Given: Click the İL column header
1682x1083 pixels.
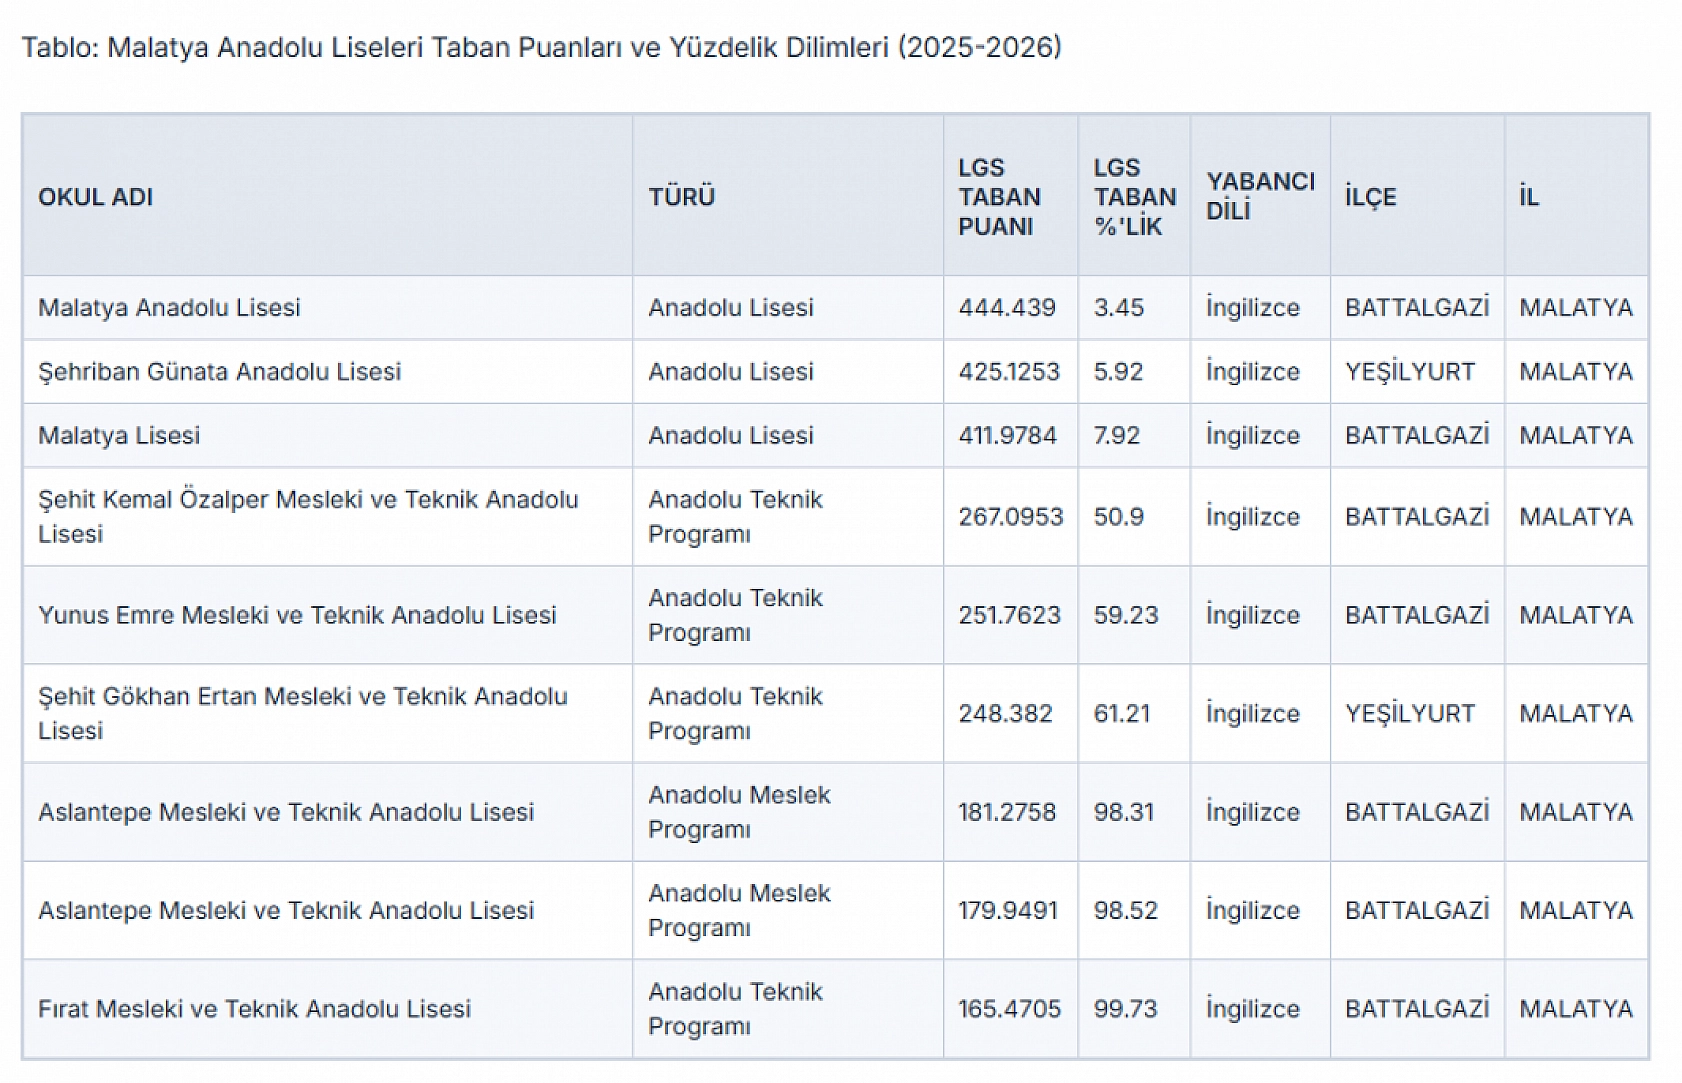Looking at the screenshot, I should pos(1529,197).
